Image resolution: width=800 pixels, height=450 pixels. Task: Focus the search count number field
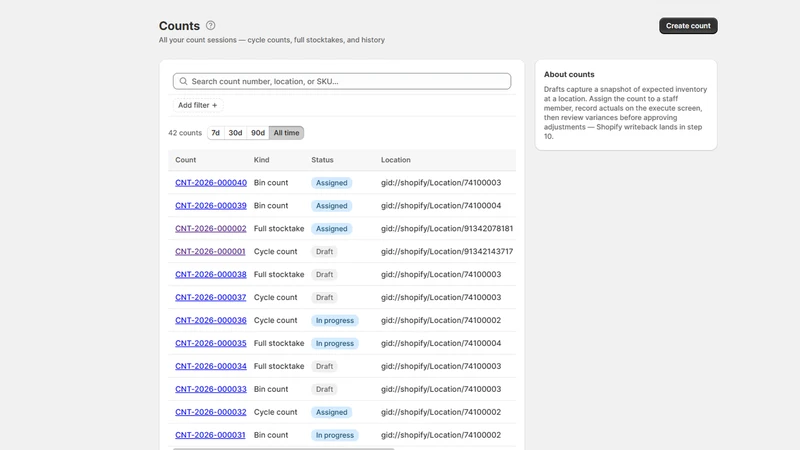pyautogui.click(x=342, y=81)
